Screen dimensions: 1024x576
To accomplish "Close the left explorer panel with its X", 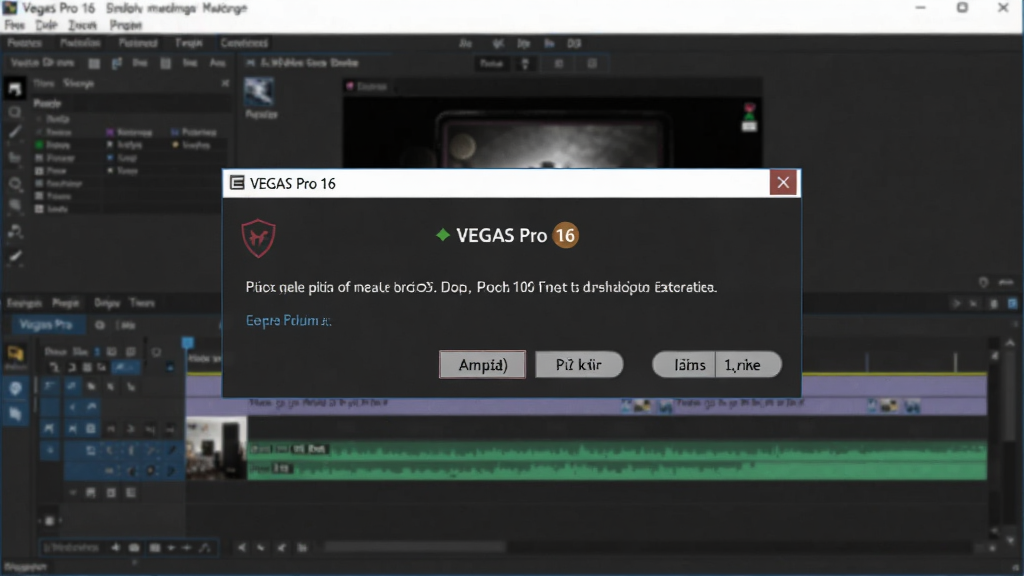I will [225, 84].
